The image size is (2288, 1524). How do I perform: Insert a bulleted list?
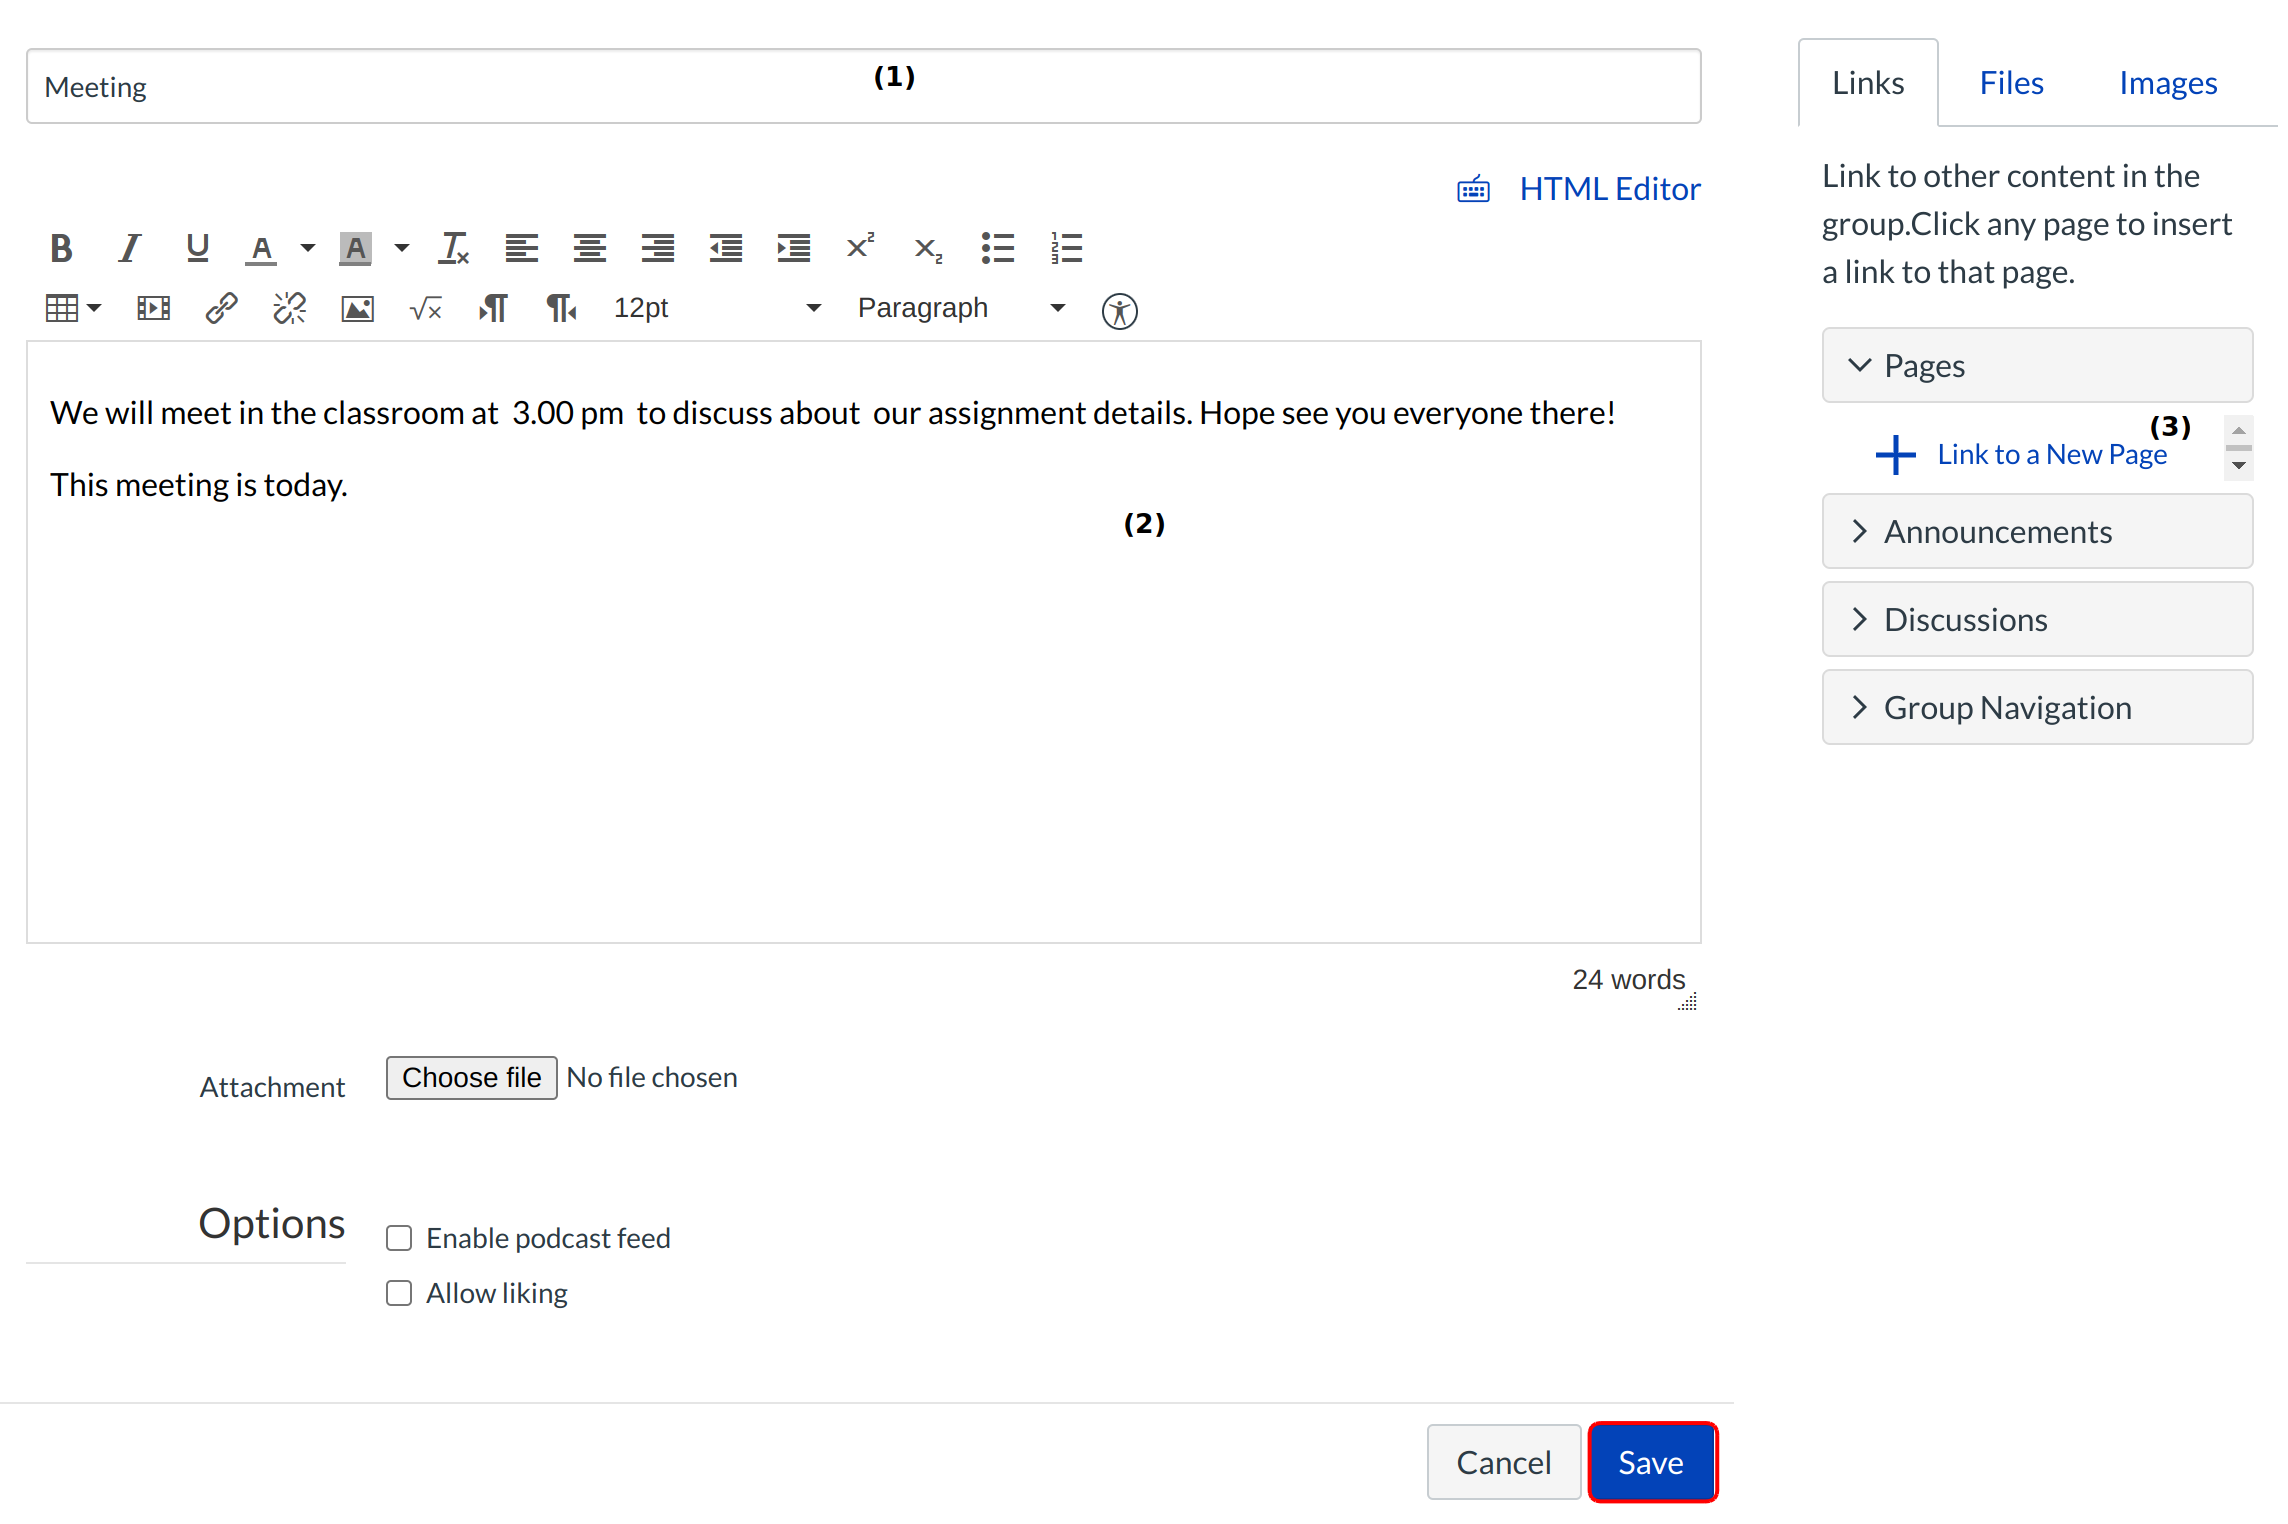point(997,248)
